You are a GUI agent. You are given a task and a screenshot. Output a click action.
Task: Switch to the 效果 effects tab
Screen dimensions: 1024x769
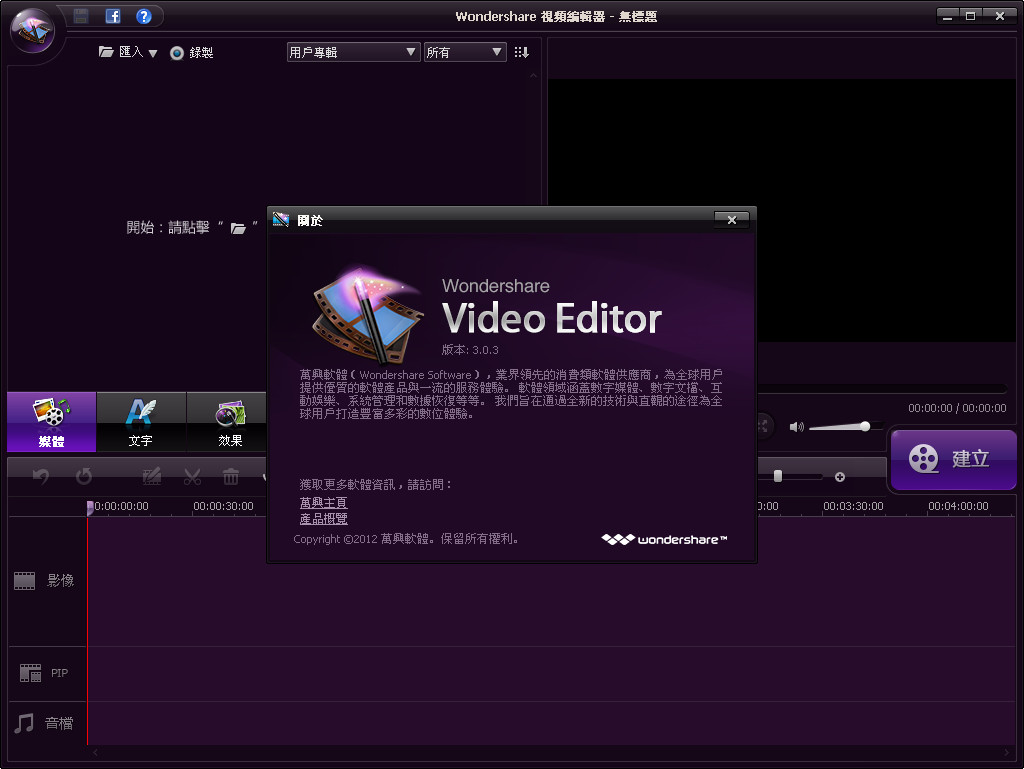(230, 422)
